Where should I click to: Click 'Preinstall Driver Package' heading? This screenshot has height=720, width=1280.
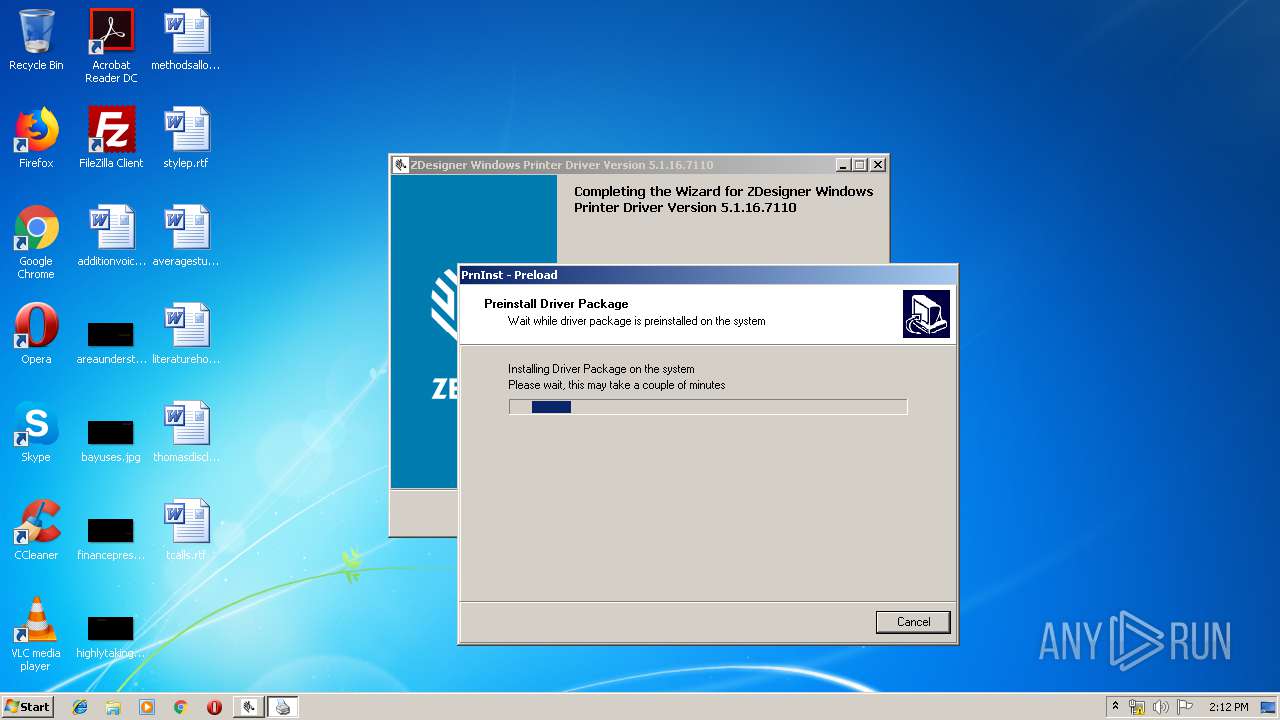point(556,304)
